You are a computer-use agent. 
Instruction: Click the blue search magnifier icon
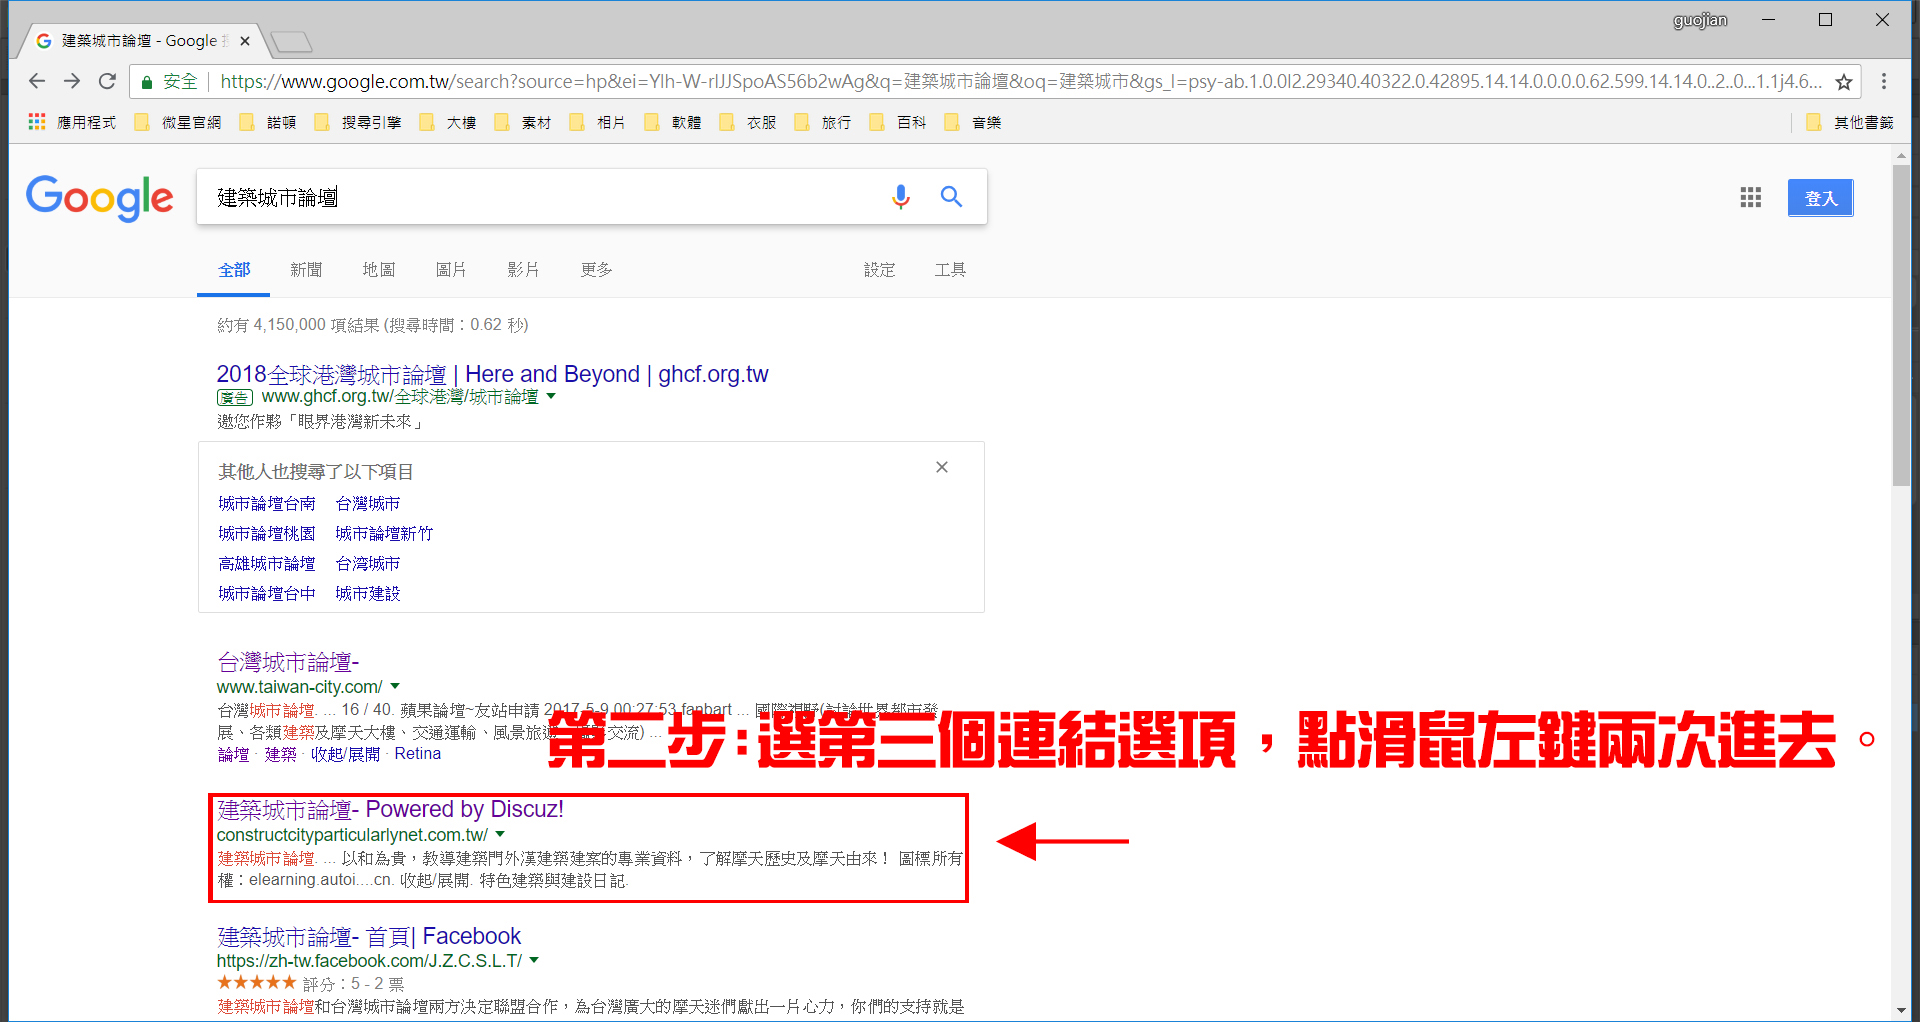click(951, 197)
